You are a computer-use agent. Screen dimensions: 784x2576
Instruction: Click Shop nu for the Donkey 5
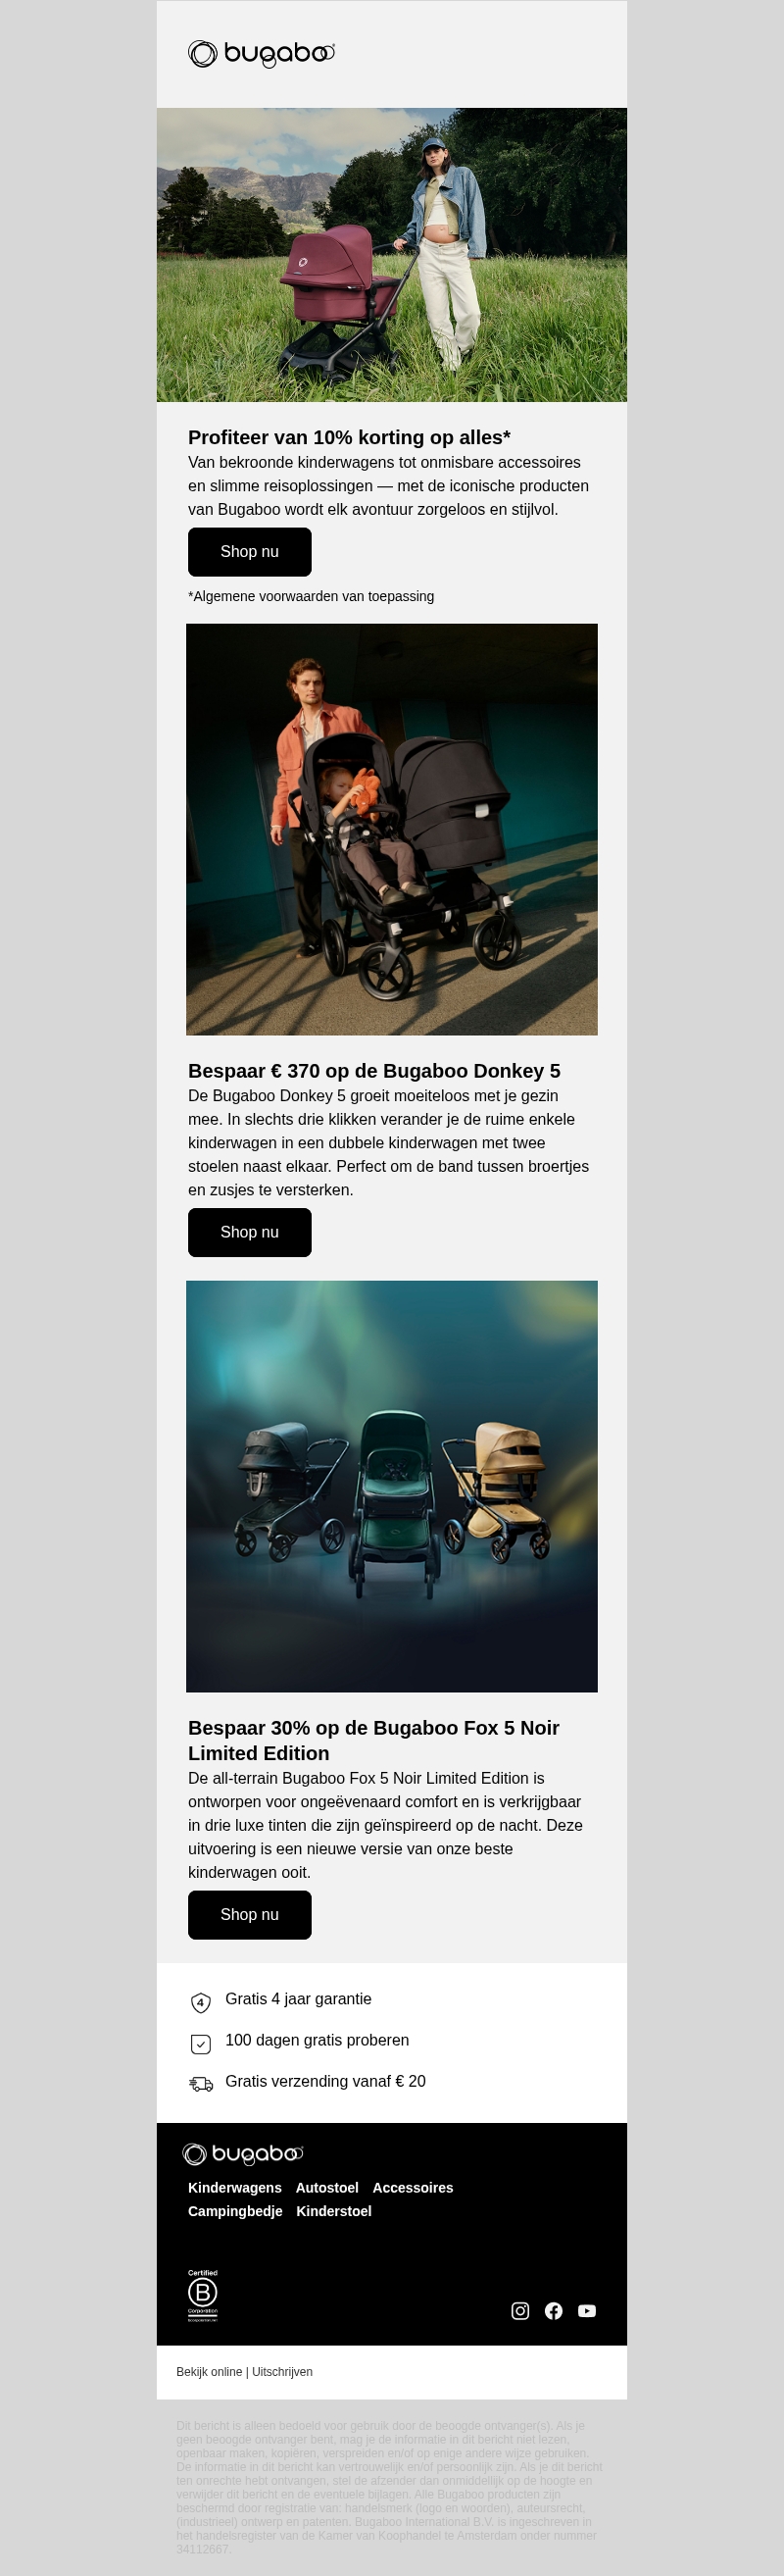coord(250,1232)
